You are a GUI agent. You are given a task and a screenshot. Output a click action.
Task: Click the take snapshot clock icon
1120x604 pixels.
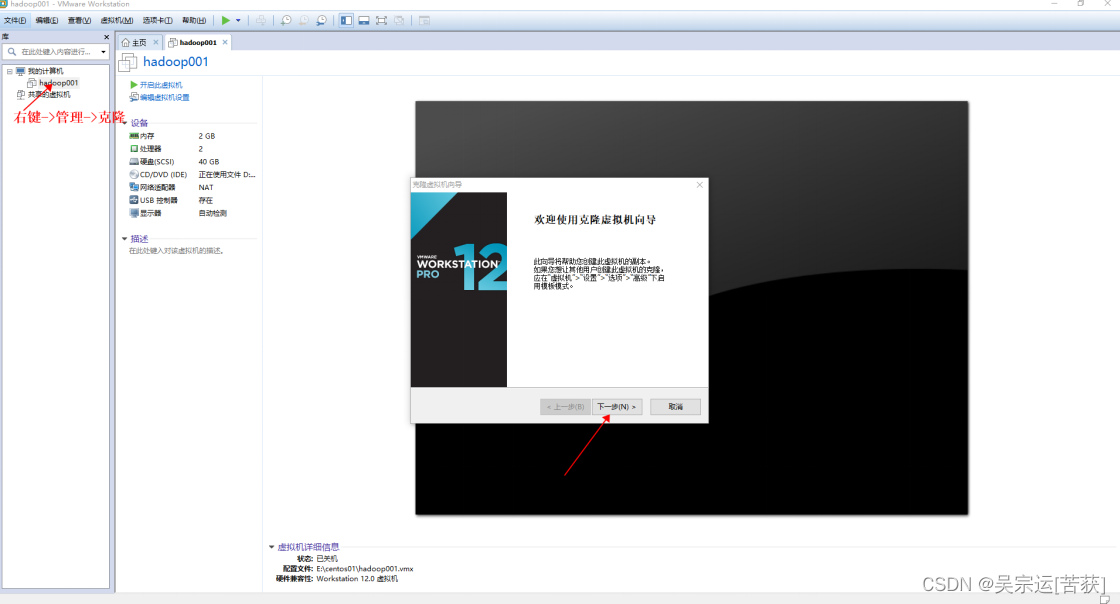pyautogui.click(x=286, y=21)
